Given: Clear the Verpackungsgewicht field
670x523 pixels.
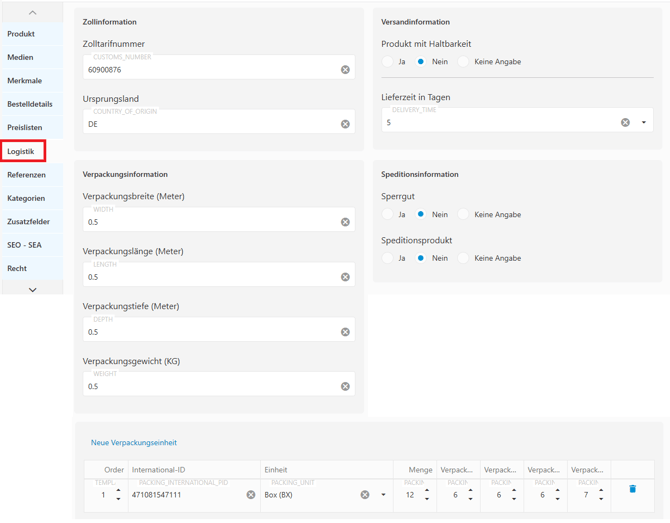Looking at the screenshot, I should [x=345, y=386].
